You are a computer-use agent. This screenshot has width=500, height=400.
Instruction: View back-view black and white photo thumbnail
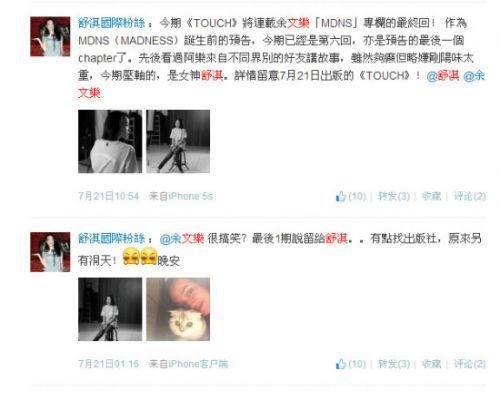(x=110, y=141)
